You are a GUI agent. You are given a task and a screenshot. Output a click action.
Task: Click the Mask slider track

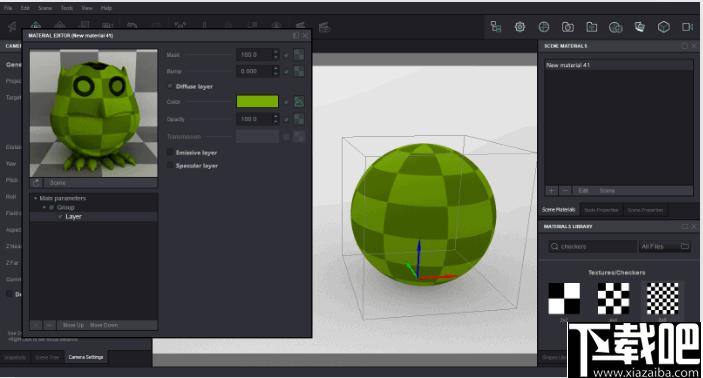(209, 55)
